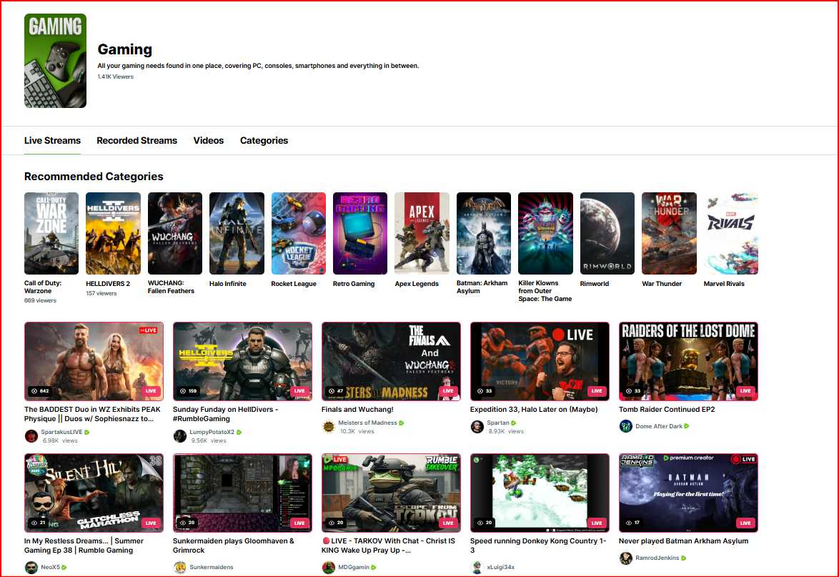Click channel name xLuigi34x

click(501, 567)
